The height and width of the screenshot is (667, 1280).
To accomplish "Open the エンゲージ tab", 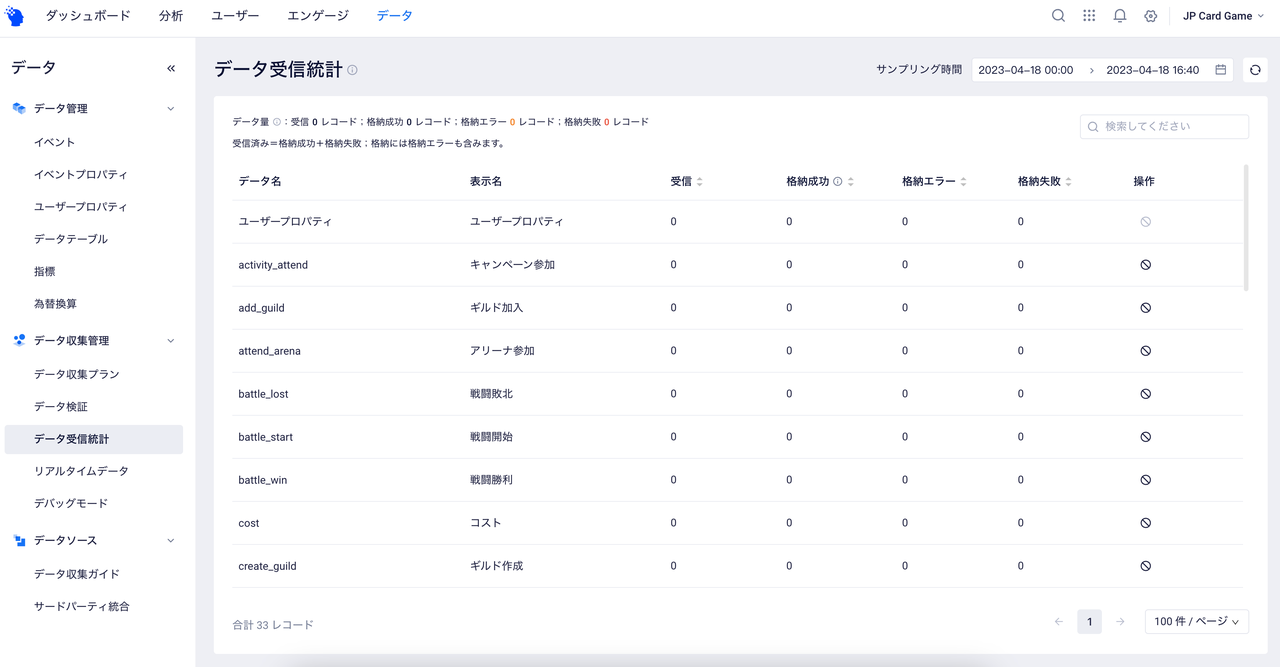I will click(x=318, y=16).
